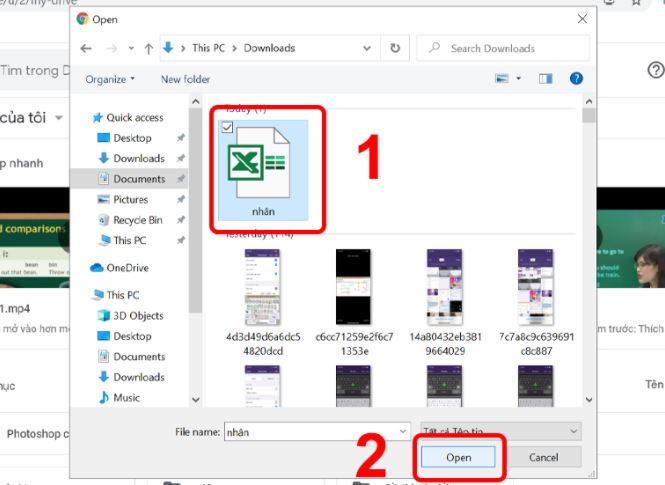This screenshot has width=665, height=485.
Task: Select thumbnail 4d3d49d6a6dc54820dcd
Action: coord(263,287)
